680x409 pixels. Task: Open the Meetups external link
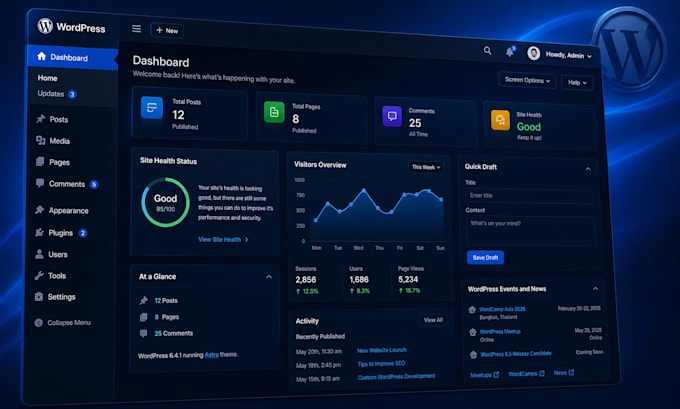[x=484, y=375]
